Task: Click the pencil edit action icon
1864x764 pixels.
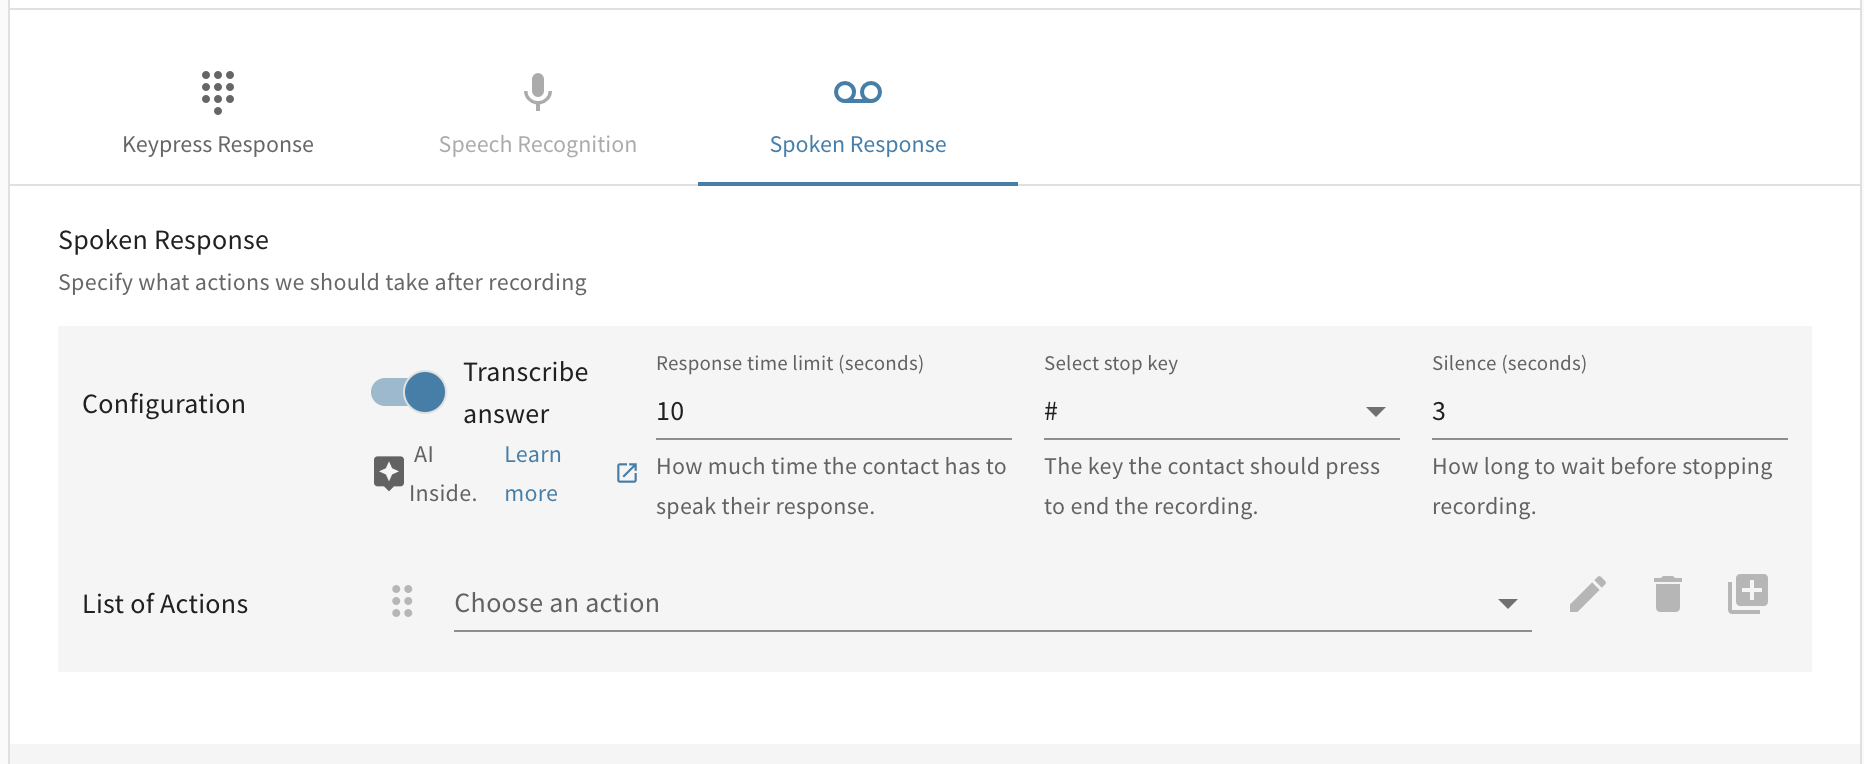Action: click(x=1588, y=594)
